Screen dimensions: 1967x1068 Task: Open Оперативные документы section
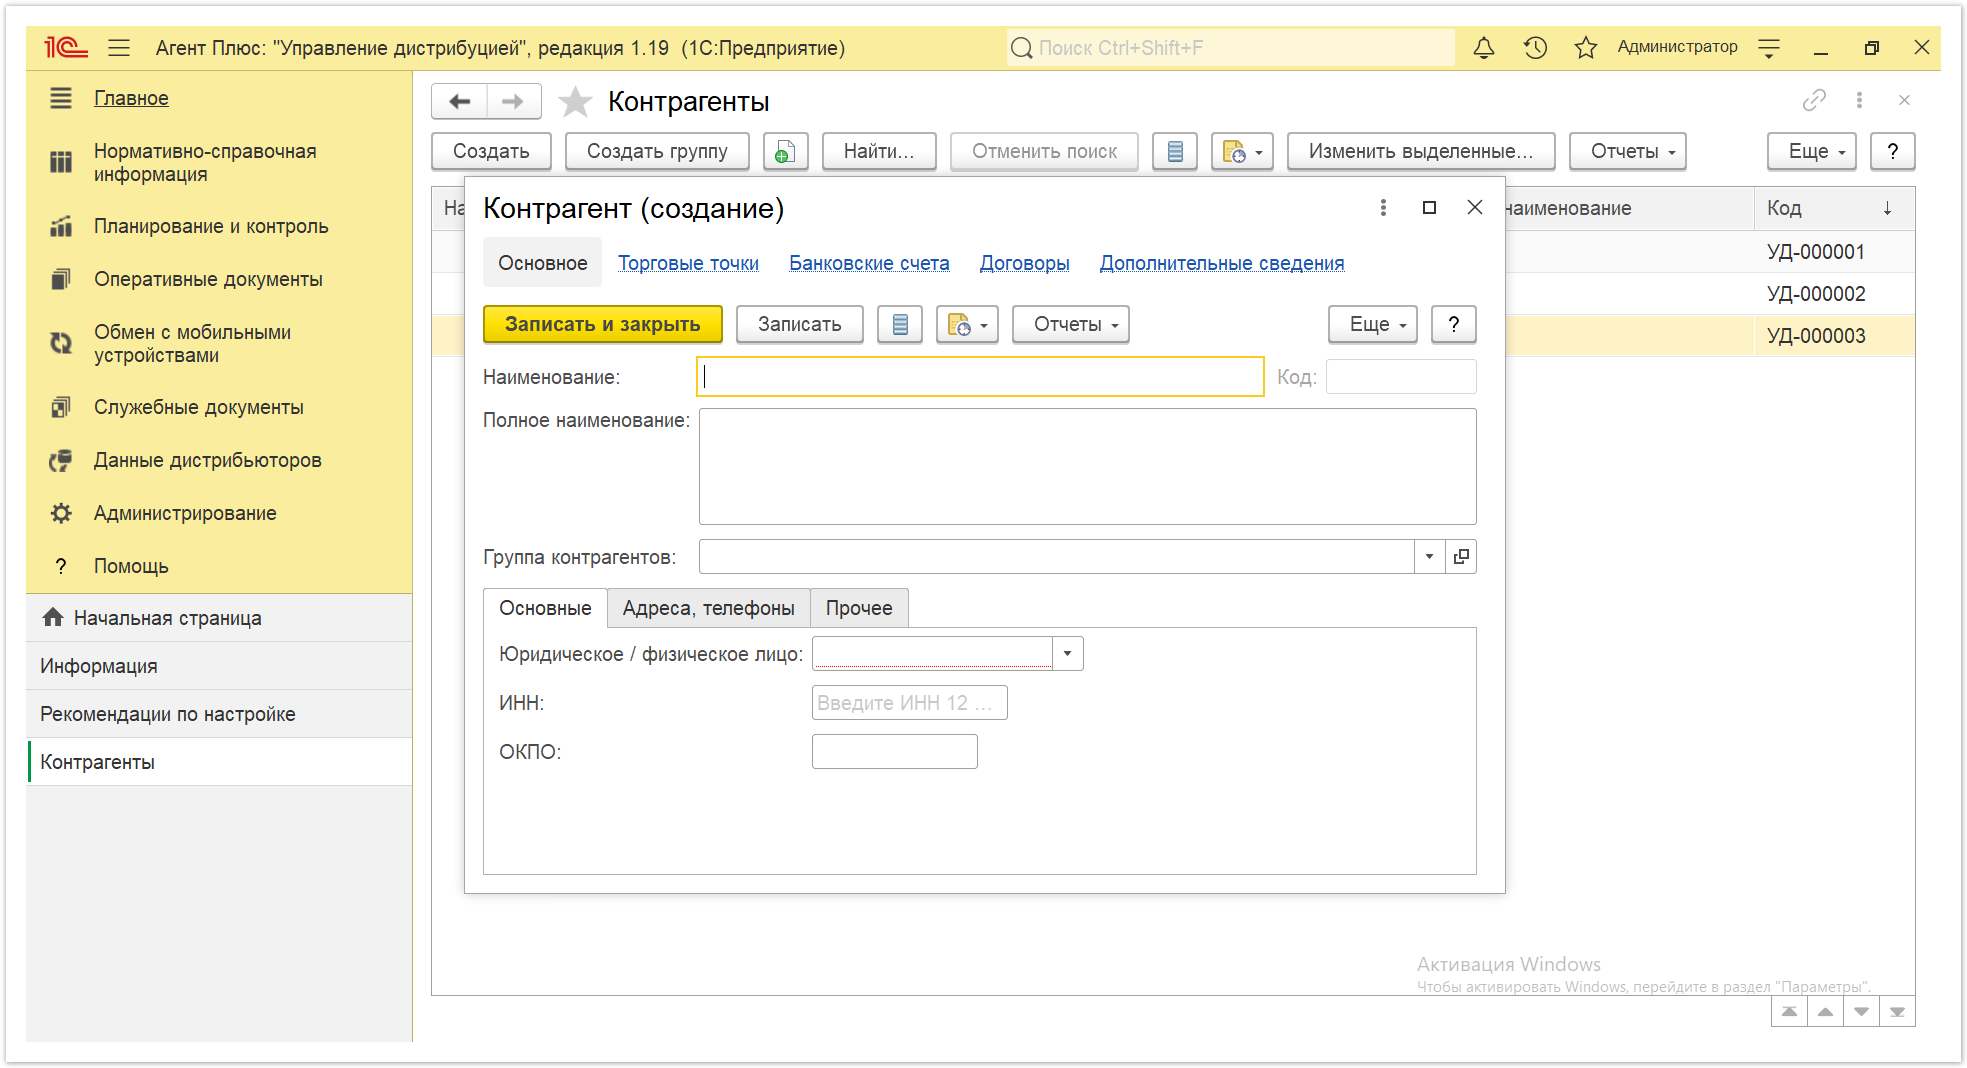(208, 279)
